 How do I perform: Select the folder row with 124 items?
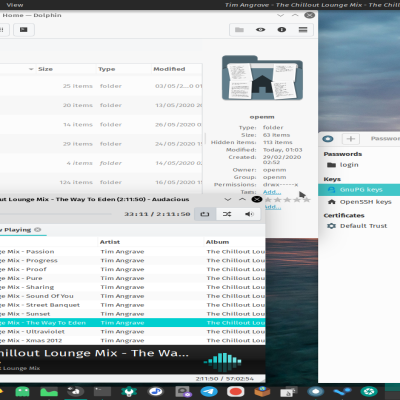pos(101,182)
